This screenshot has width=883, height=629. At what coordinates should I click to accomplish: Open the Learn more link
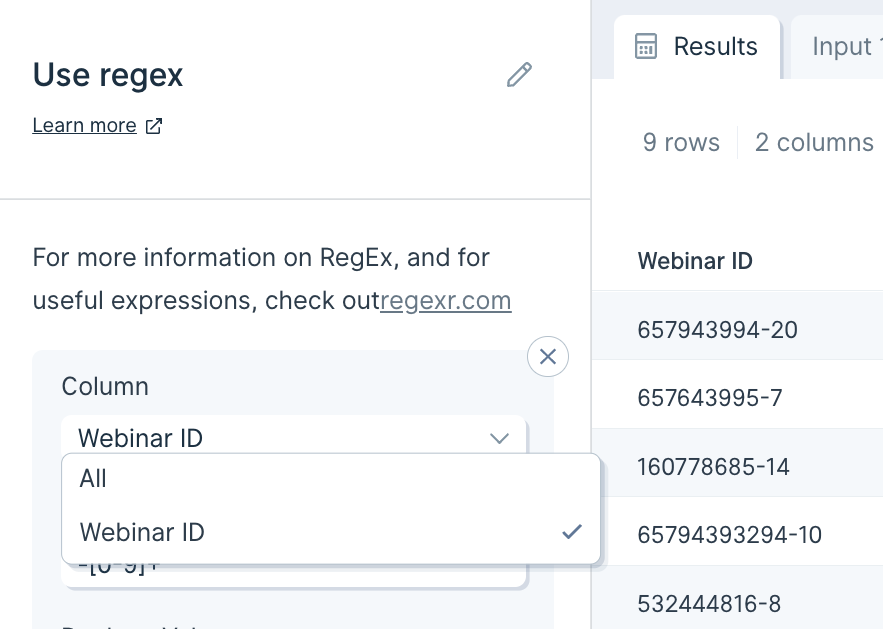pos(84,125)
